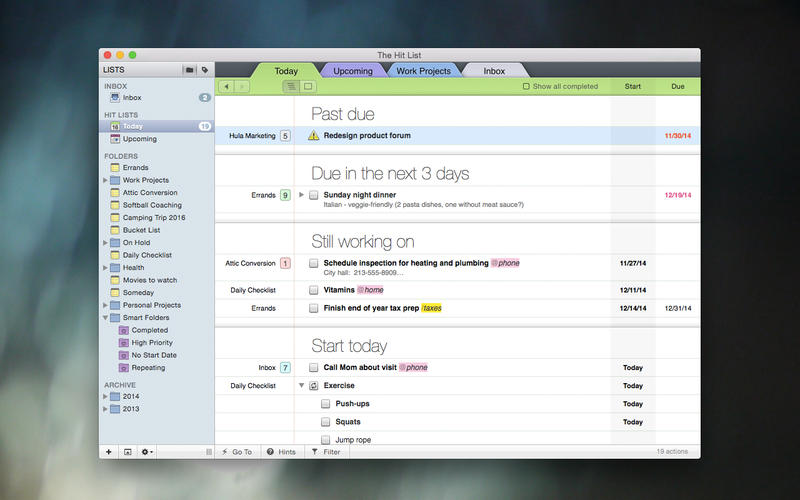
Task: Expand the Personal Projects folder
Action: coord(105,305)
